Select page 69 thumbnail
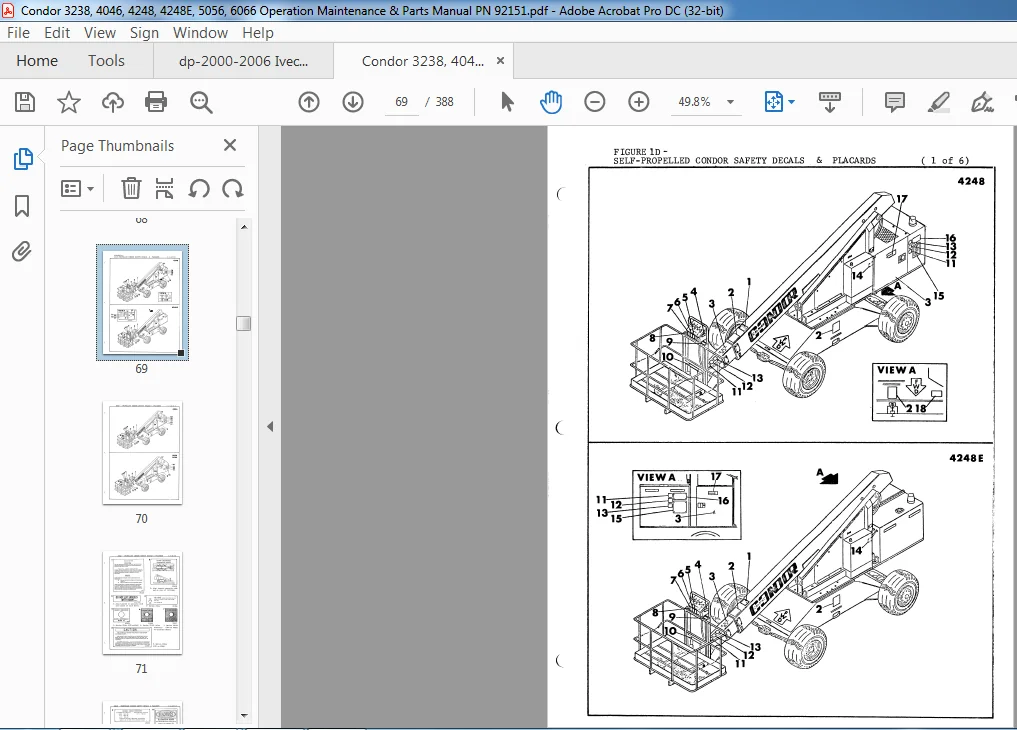The height and width of the screenshot is (730, 1017). click(x=142, y=302)
